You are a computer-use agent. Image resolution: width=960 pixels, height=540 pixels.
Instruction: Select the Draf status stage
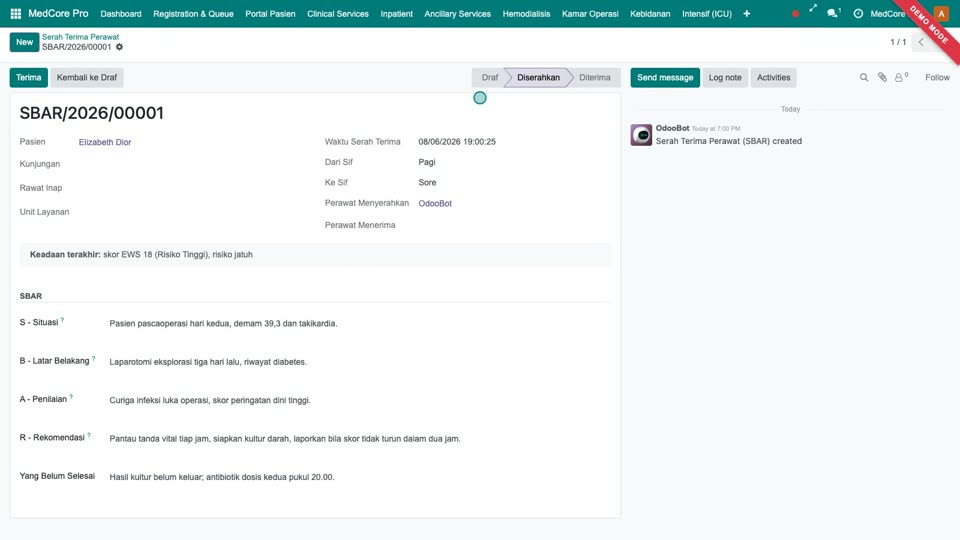489,78
